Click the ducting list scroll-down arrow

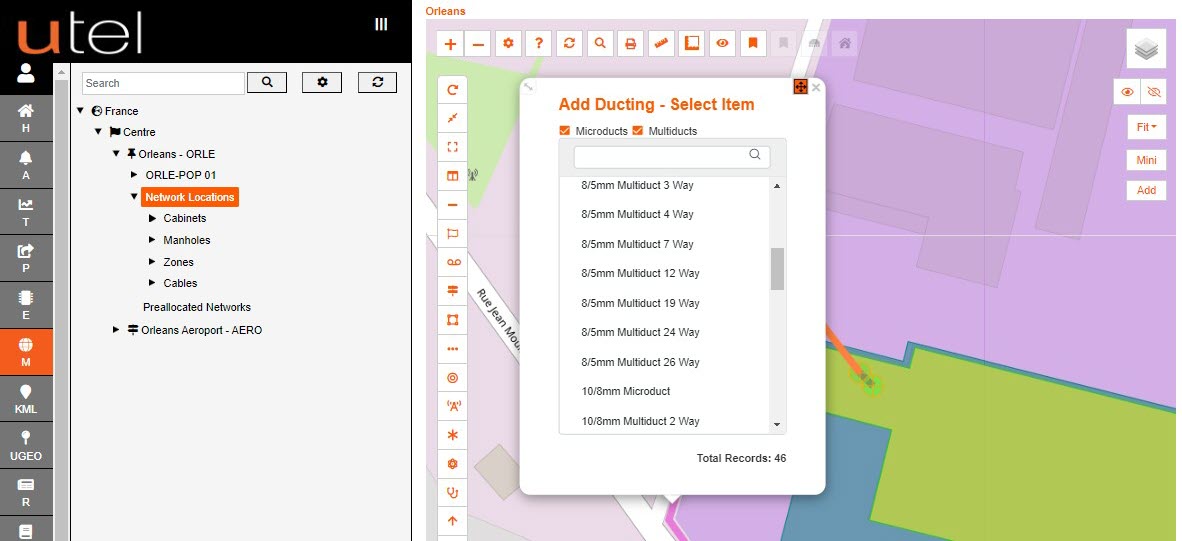click(x=777, y=425)
